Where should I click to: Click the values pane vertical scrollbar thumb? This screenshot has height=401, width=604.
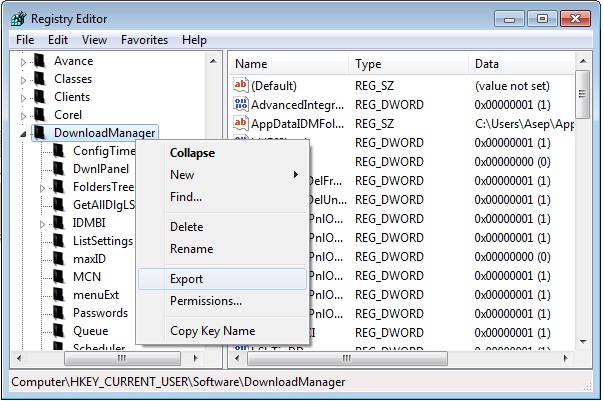pos(583,94)
